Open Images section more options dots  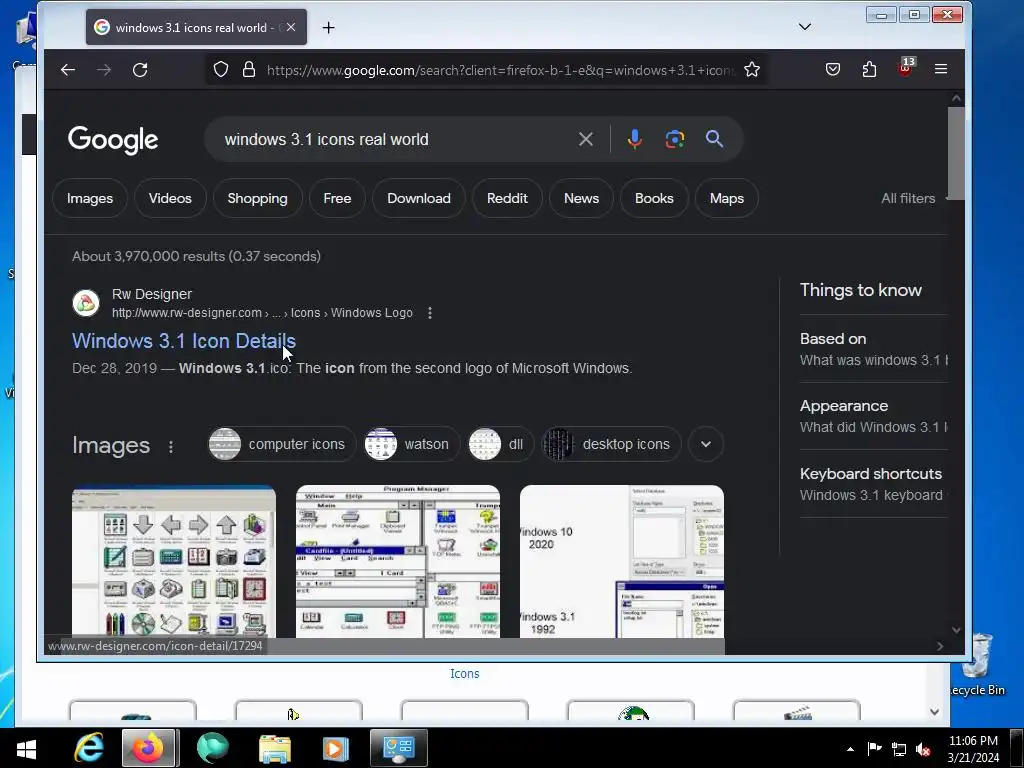pos(171,447)
